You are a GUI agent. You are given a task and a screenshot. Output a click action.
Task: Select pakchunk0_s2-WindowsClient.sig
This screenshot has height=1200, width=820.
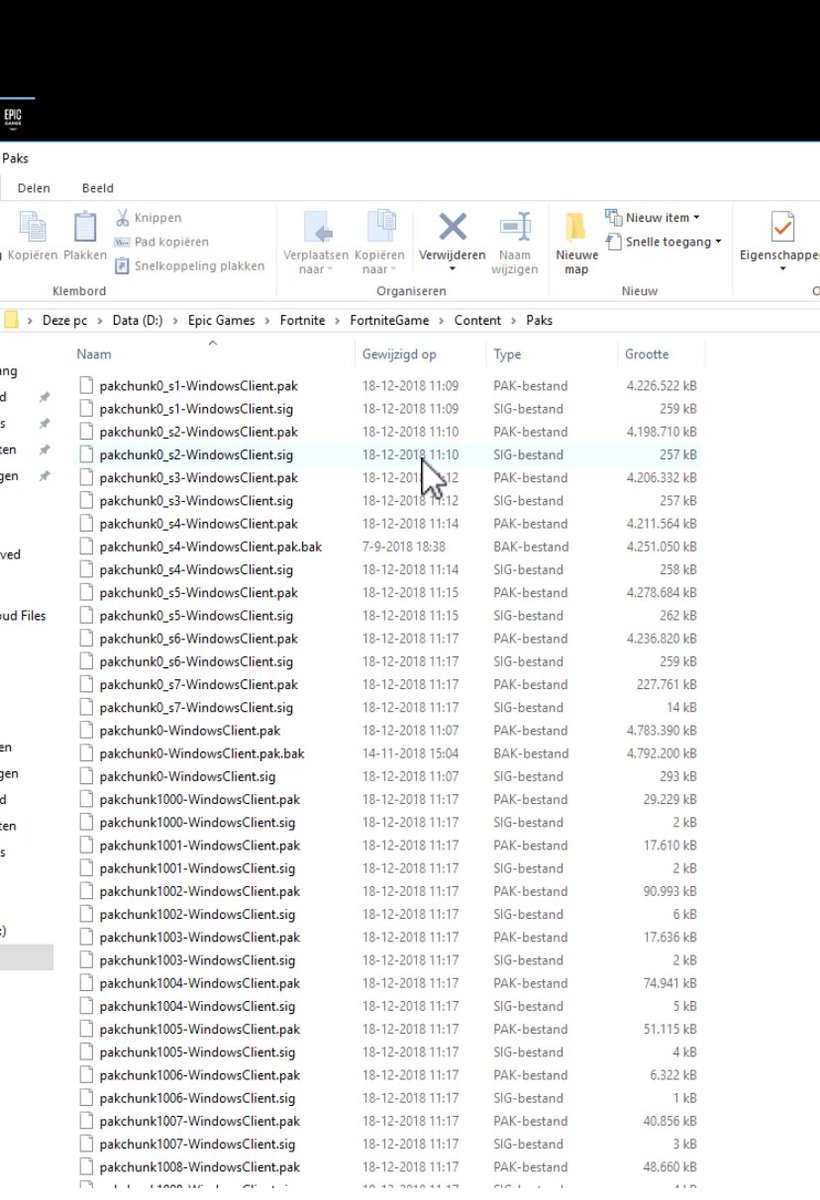196,454
